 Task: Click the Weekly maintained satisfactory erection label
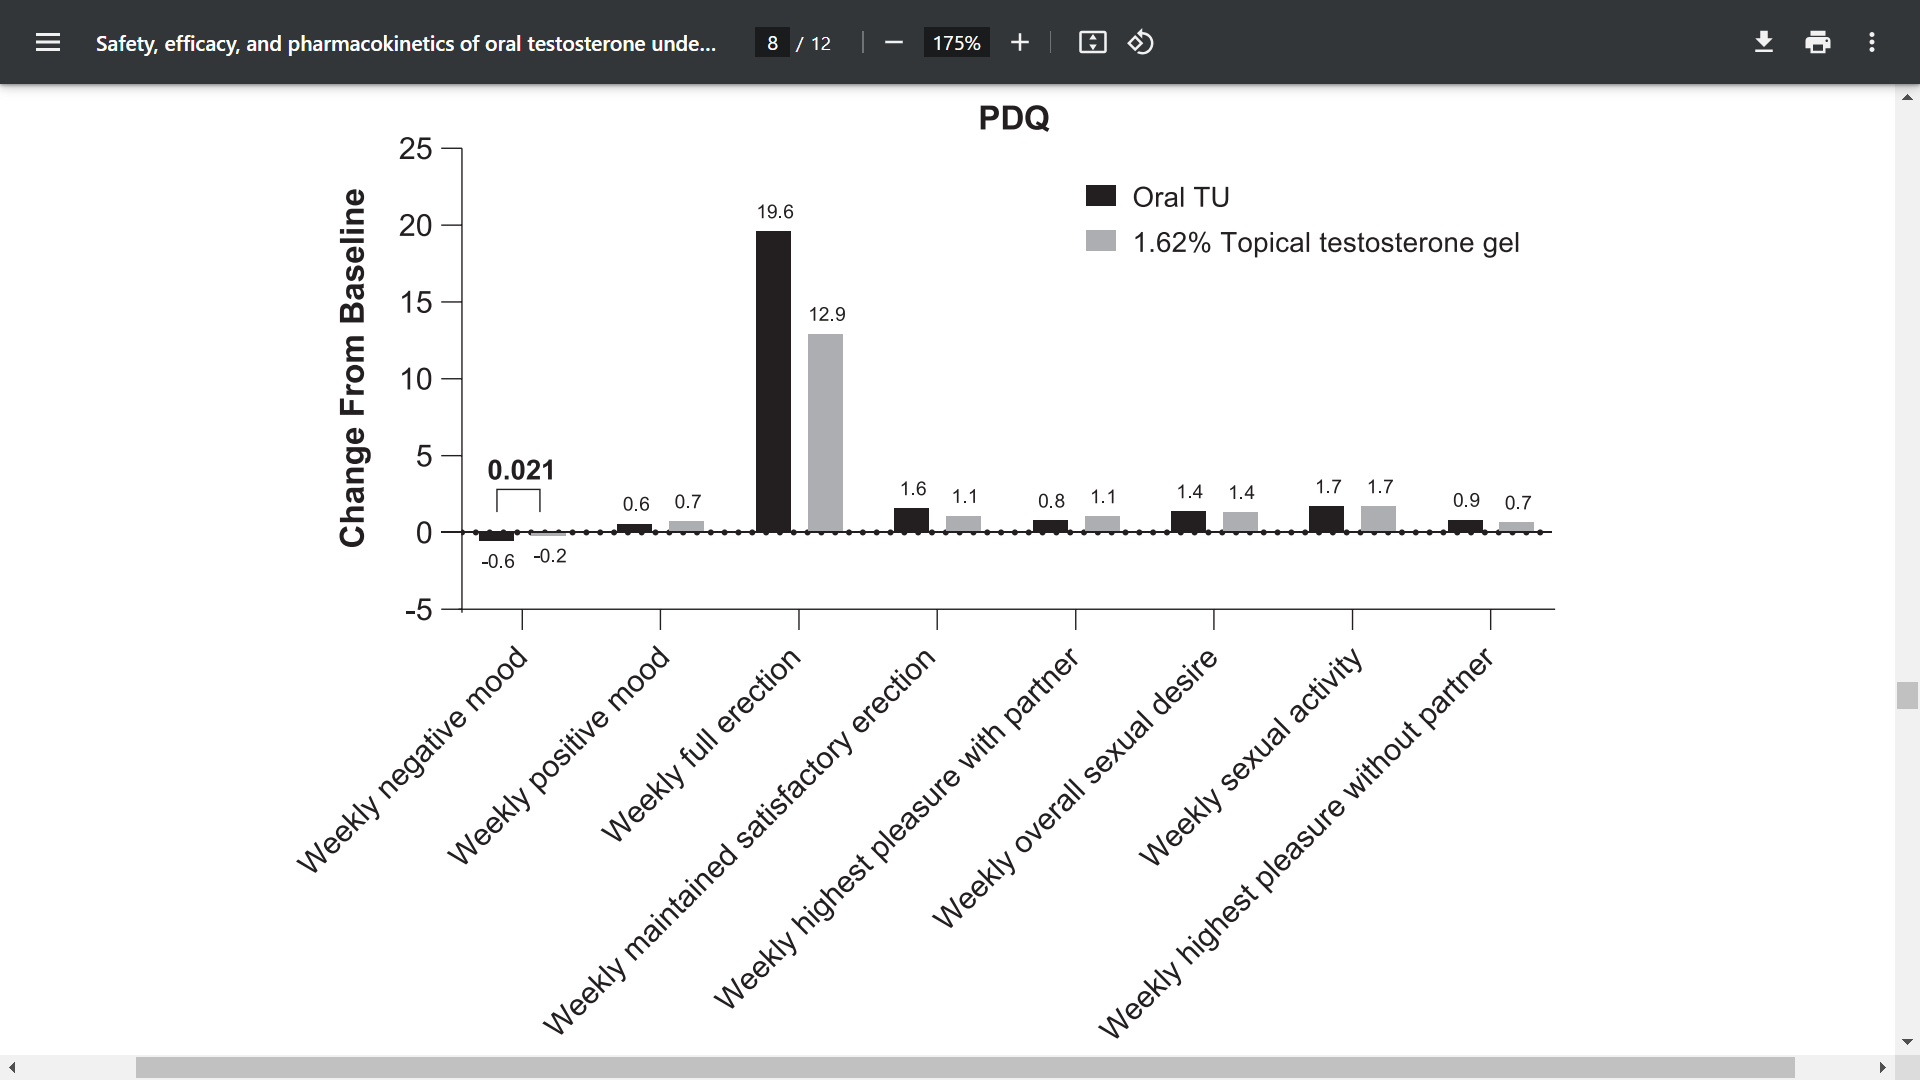(740, 841)
